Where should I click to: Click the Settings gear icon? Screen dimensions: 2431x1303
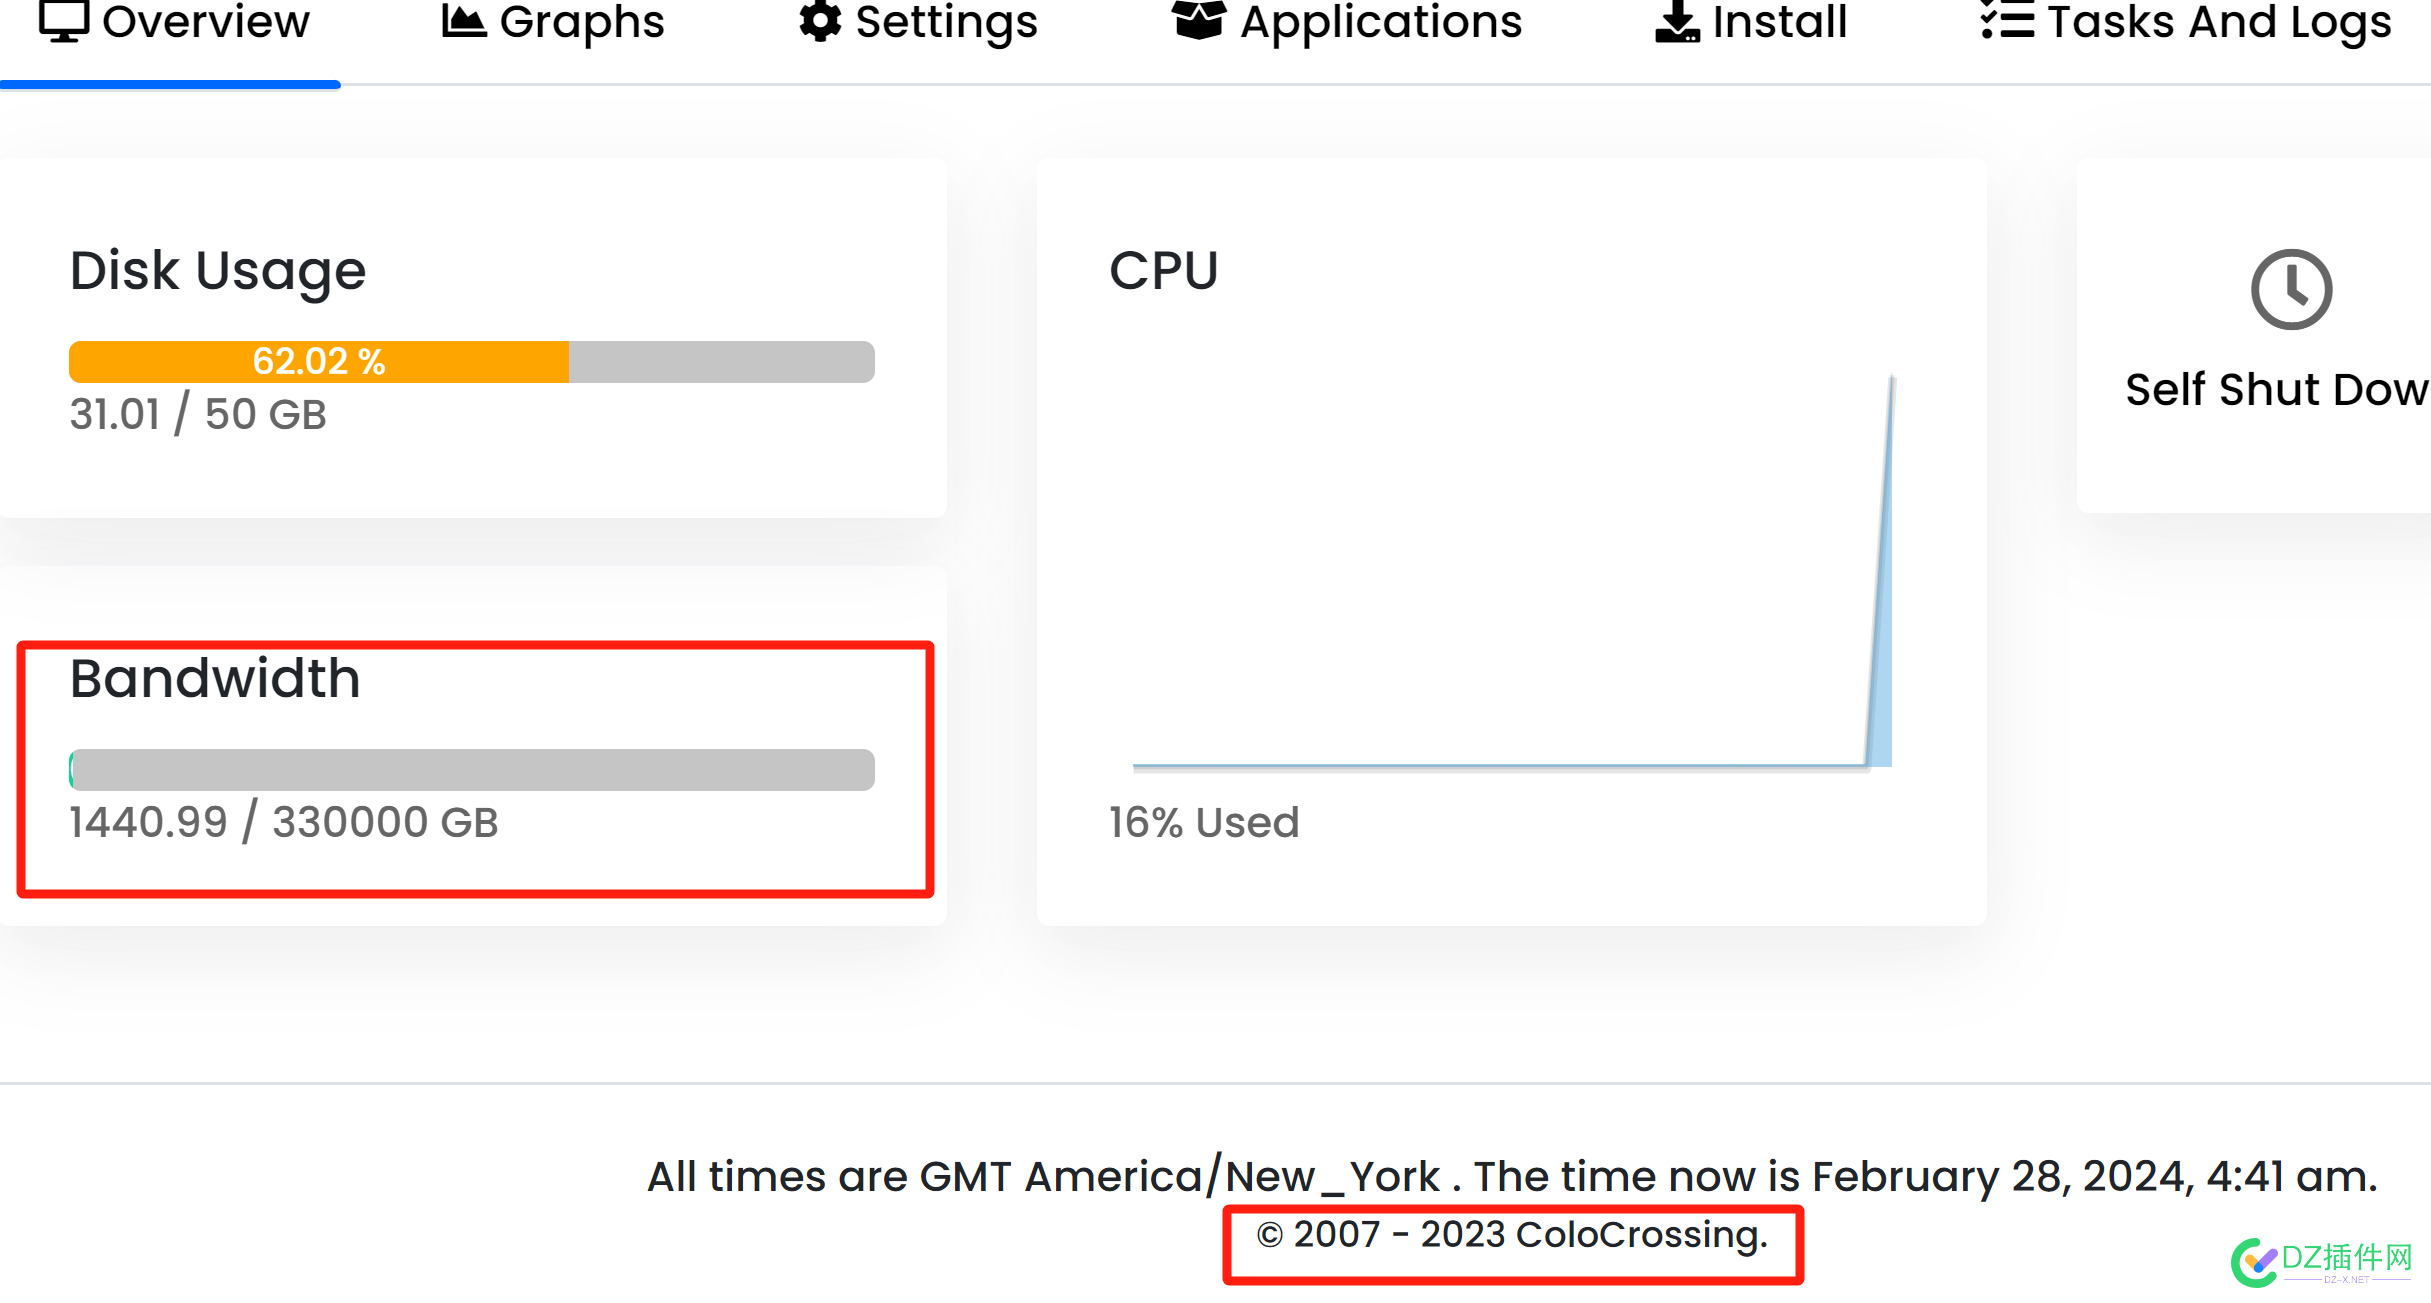coord(819,20)
